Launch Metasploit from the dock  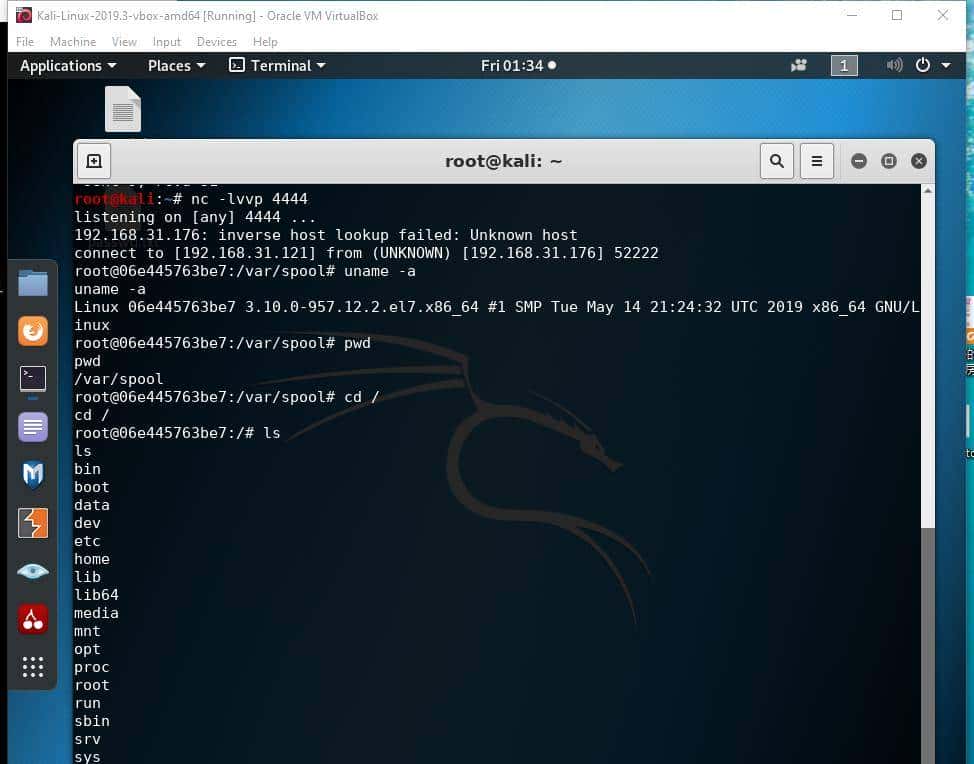coord(33,475)
